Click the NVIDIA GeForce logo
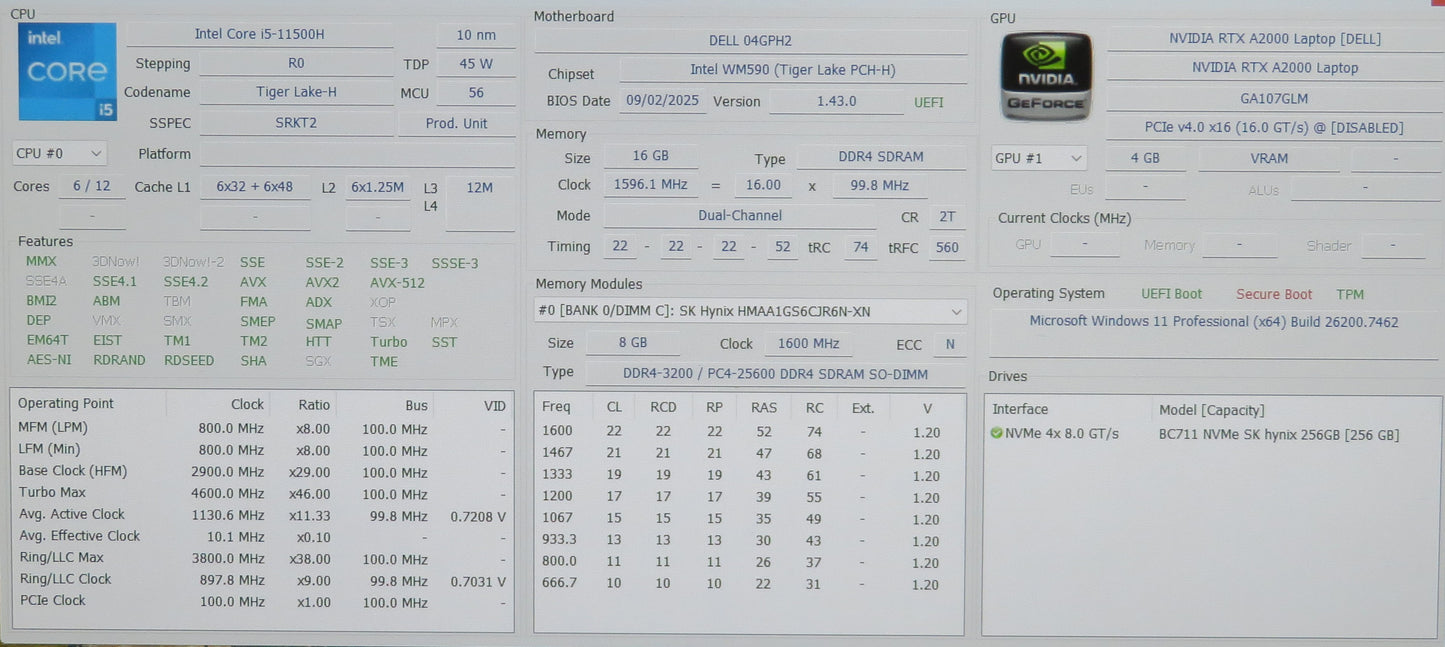 (x=1046, y=77)
